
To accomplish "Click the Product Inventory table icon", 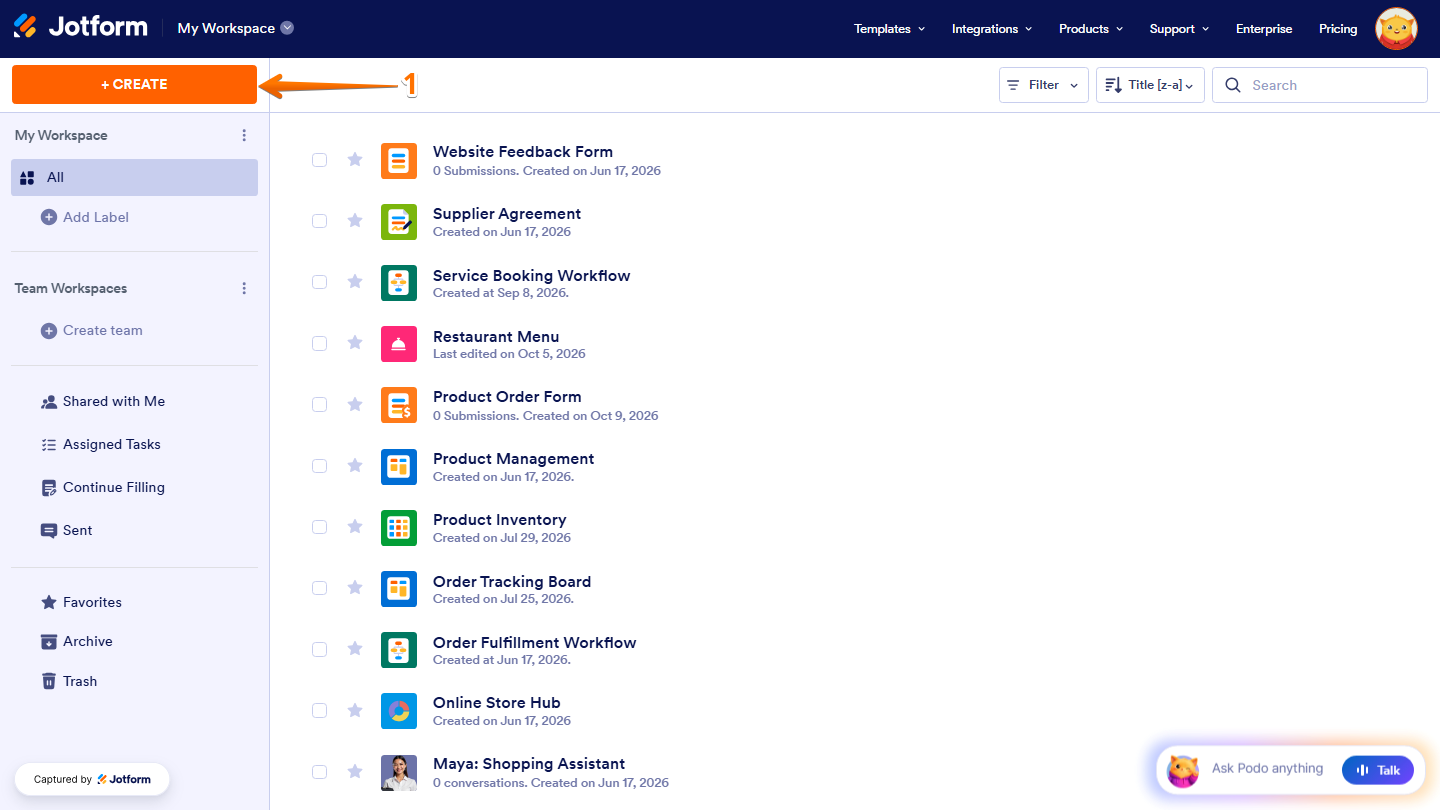I will pos(399,528).
